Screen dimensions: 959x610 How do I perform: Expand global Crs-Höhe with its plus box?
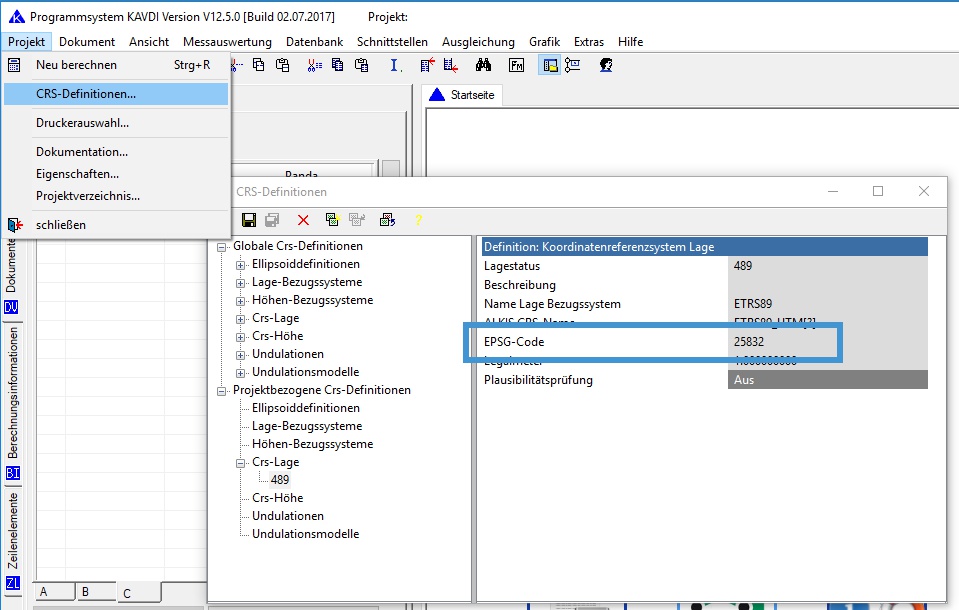coord(240,337)
